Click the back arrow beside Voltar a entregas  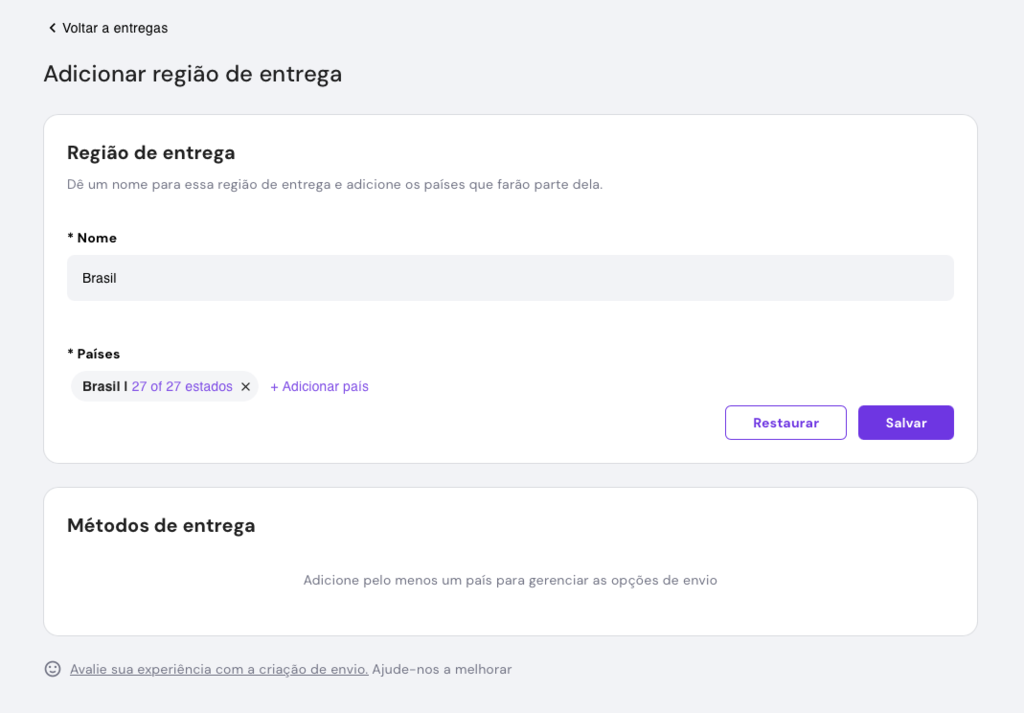[51, 28]
